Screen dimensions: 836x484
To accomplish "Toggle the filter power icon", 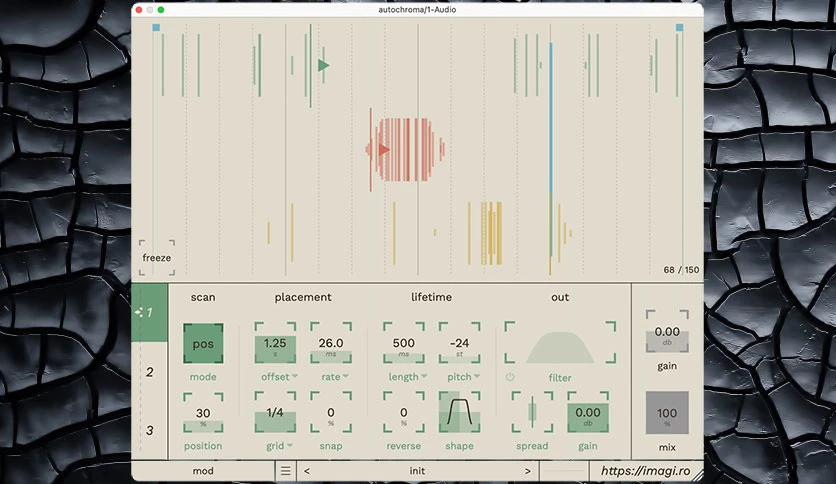I will [x=510, y=377].
